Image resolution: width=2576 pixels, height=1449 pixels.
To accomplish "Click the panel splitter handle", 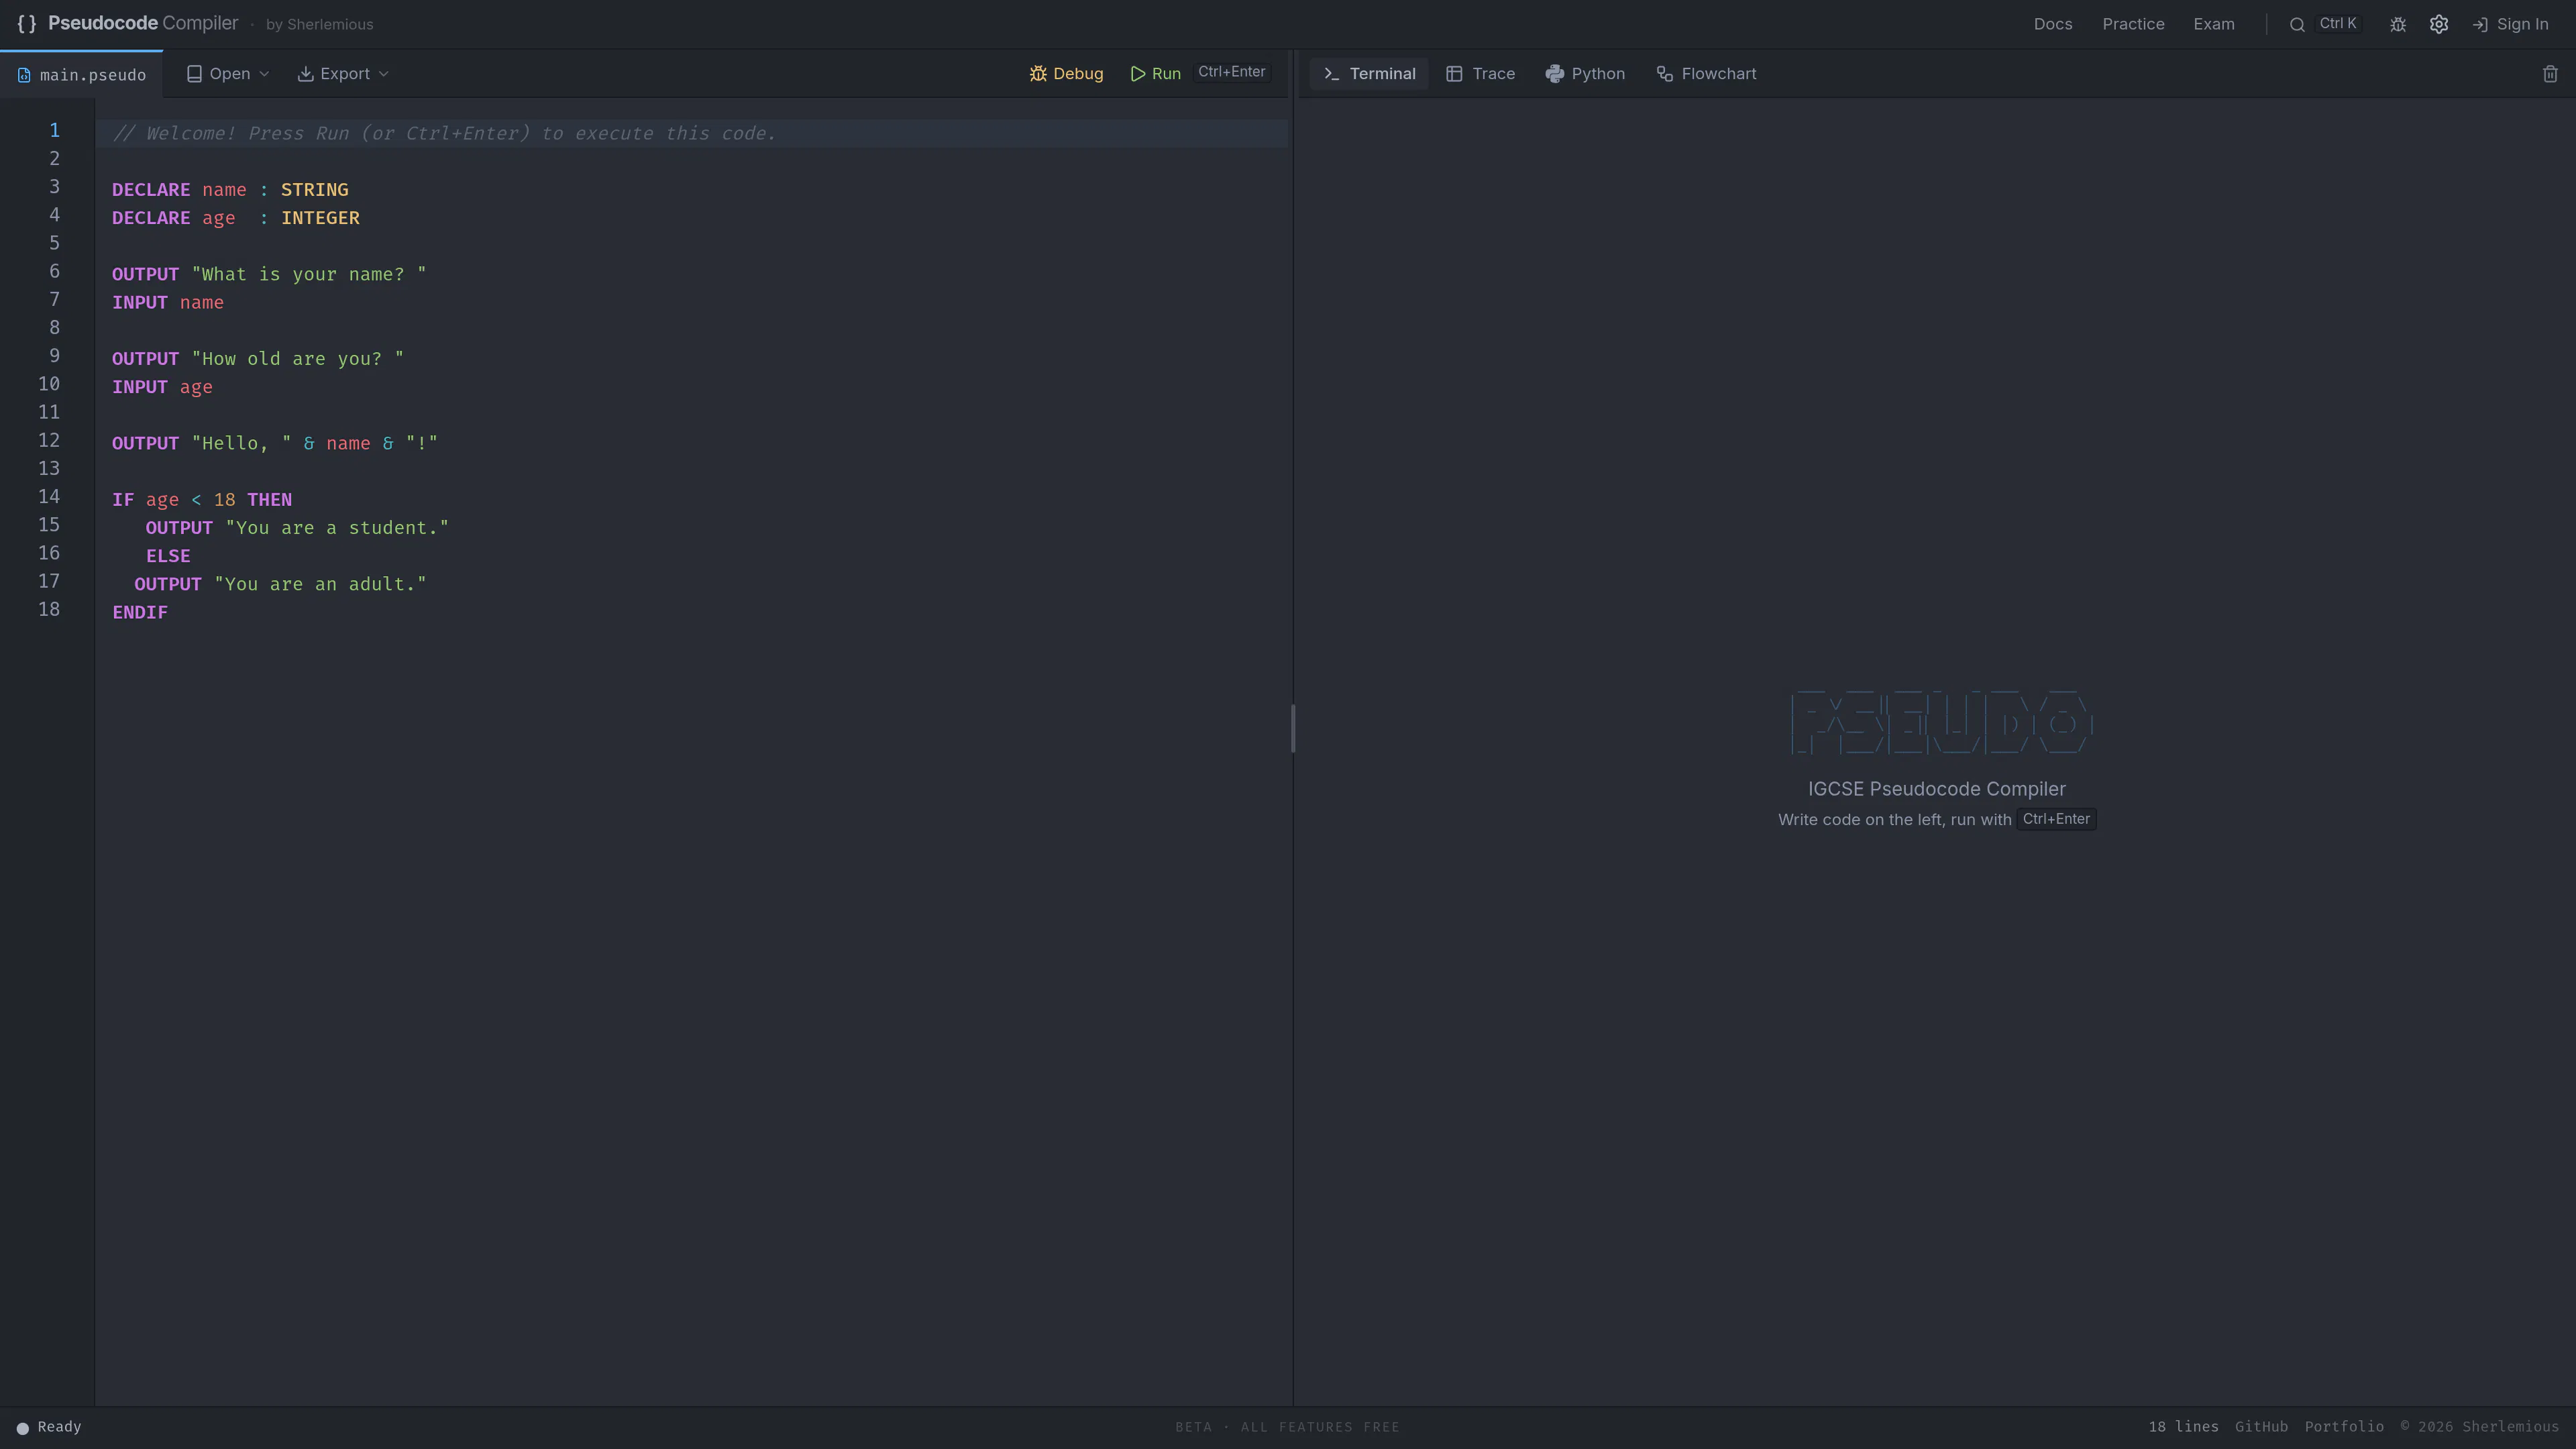I will point(1293,728).
